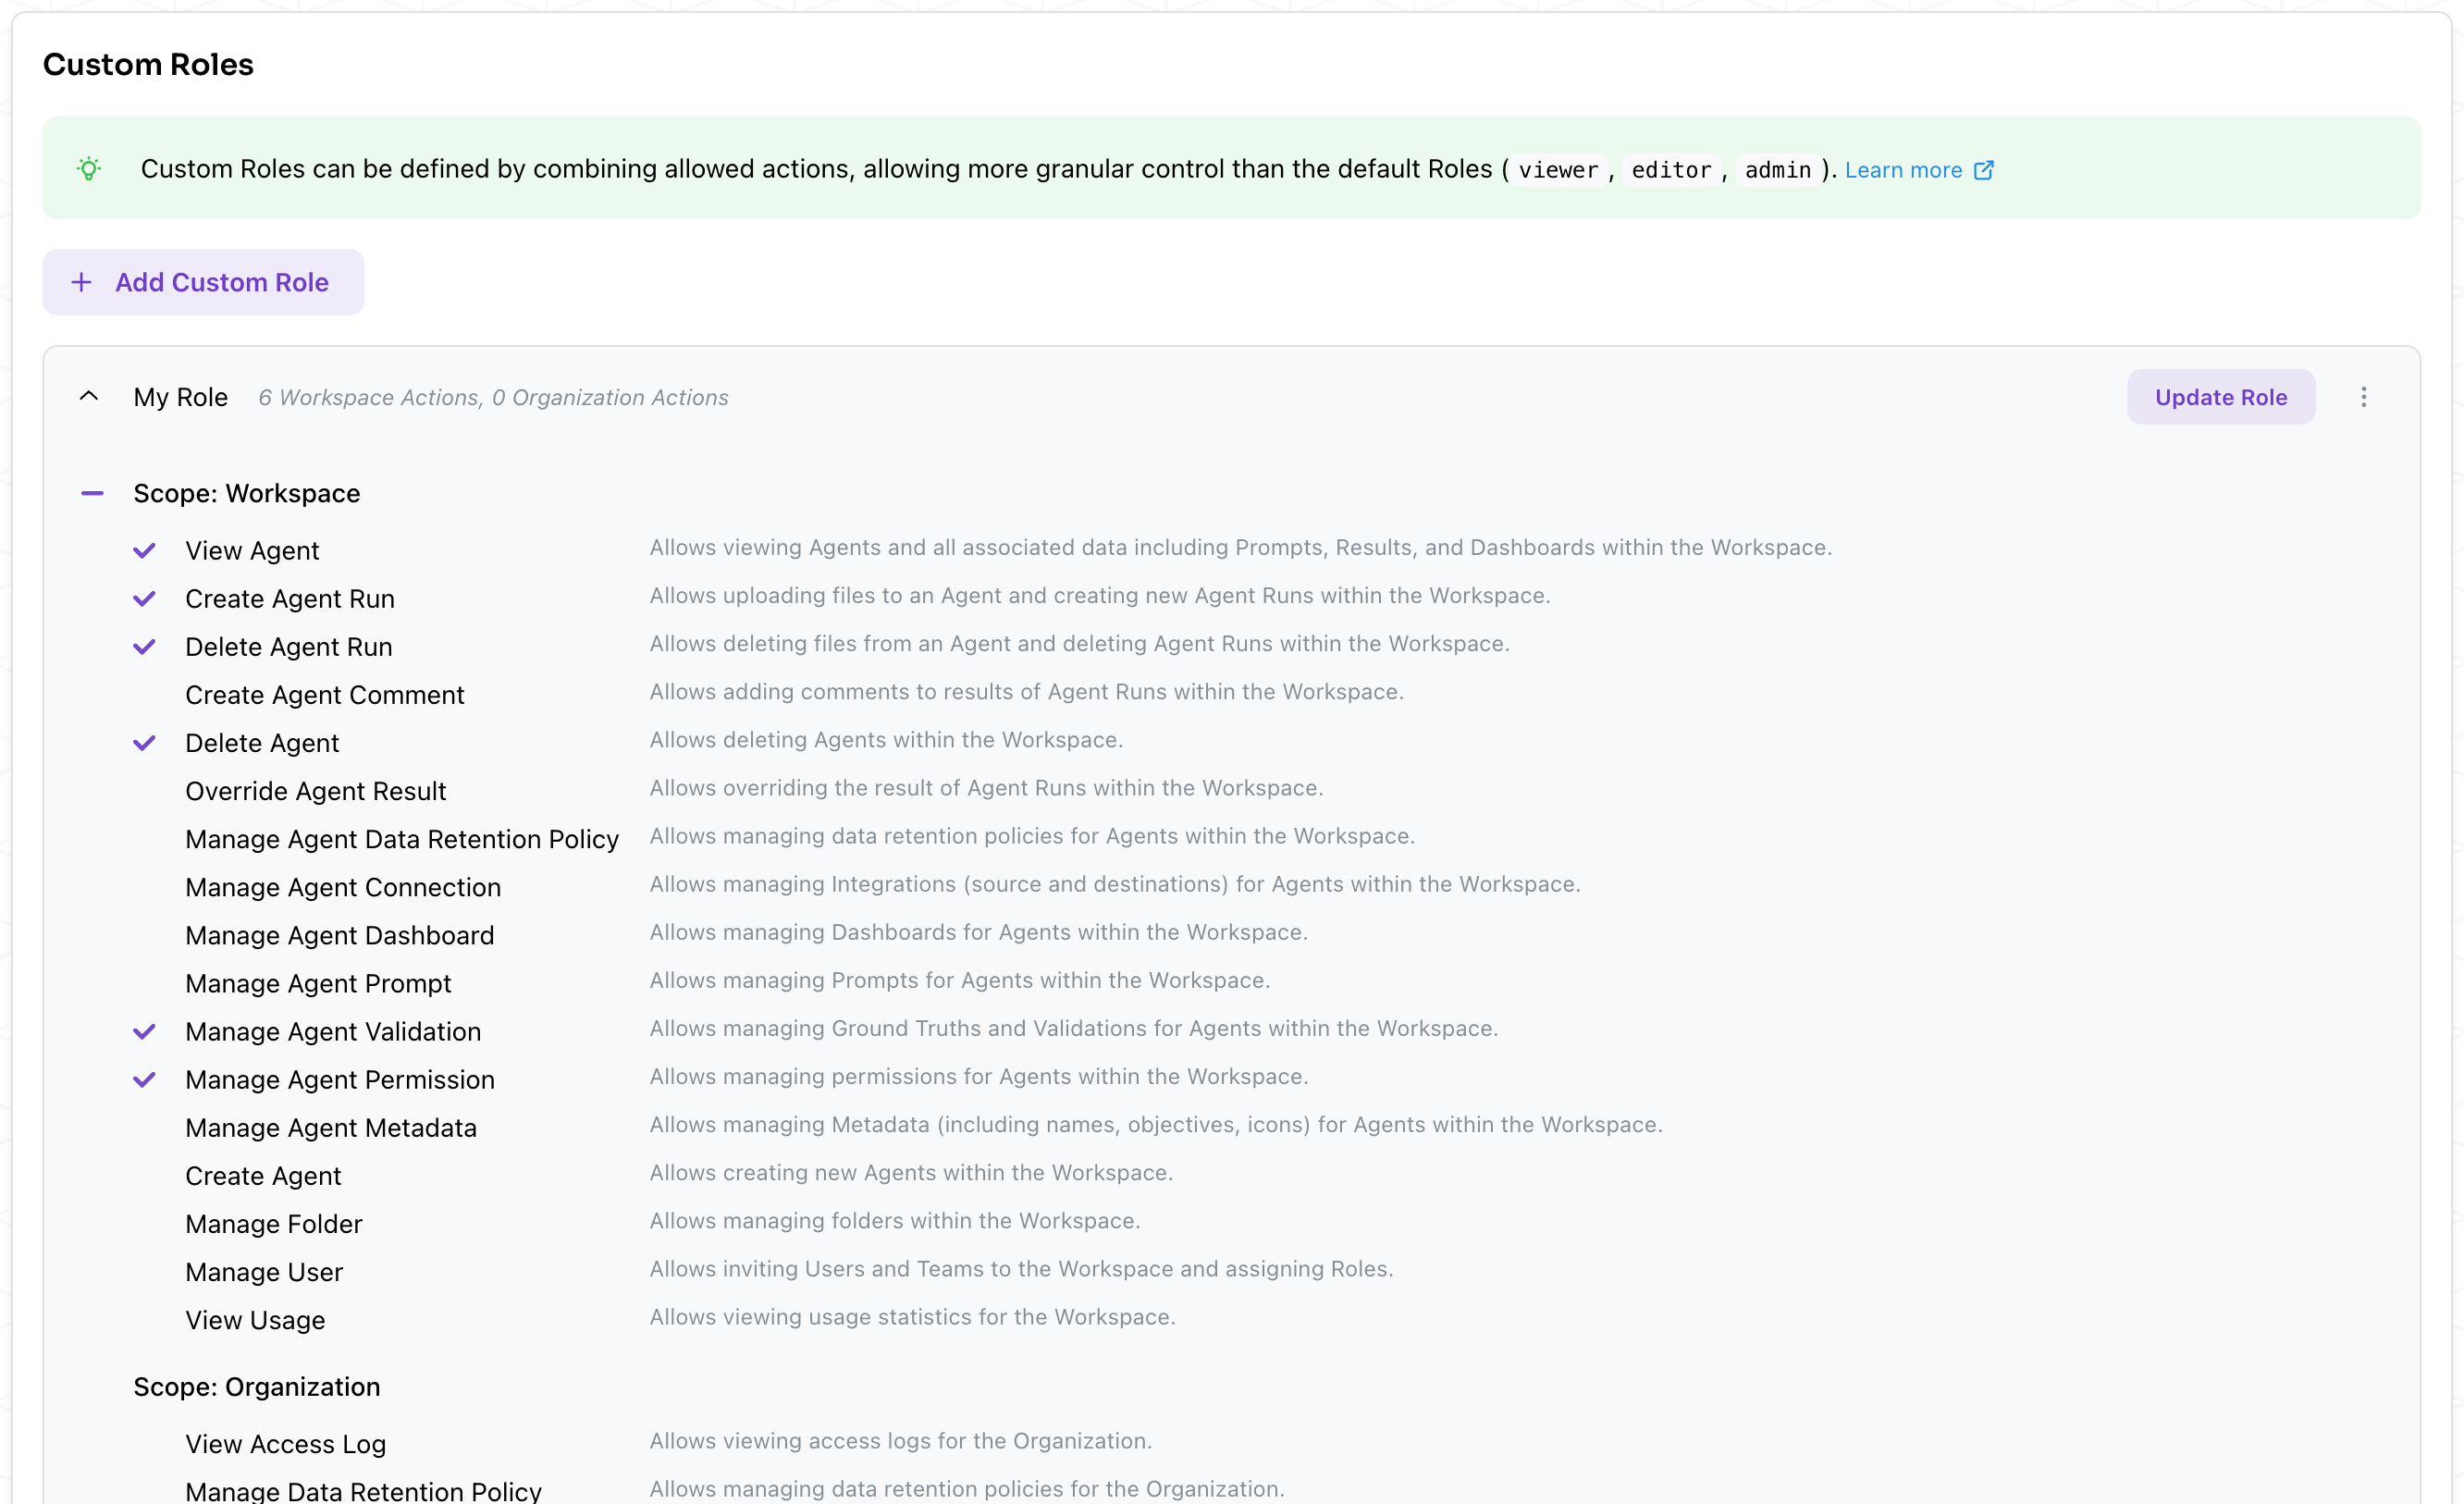Click the plus icon in Add Custom Role

point(81,283)
